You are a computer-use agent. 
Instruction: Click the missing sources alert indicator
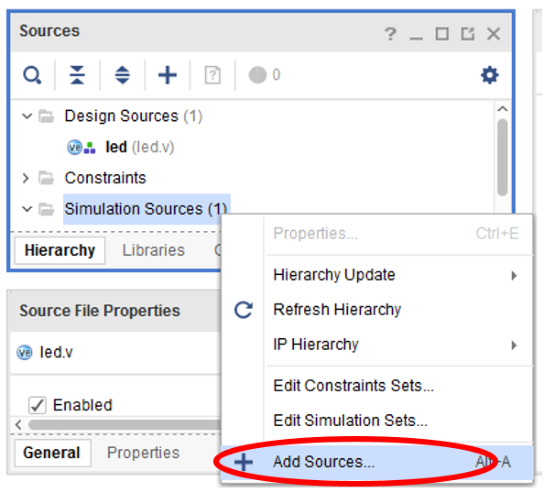click(264, 75)
